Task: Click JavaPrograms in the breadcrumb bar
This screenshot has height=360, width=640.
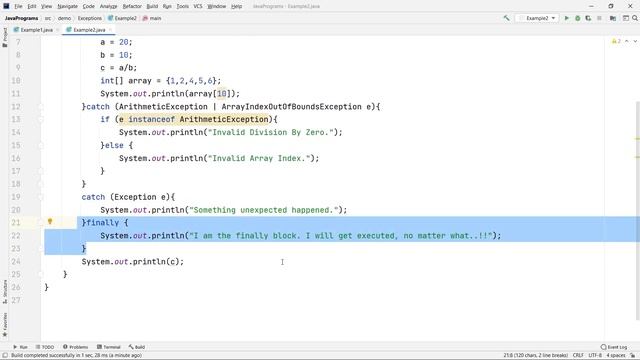Action: click(22, 18)
